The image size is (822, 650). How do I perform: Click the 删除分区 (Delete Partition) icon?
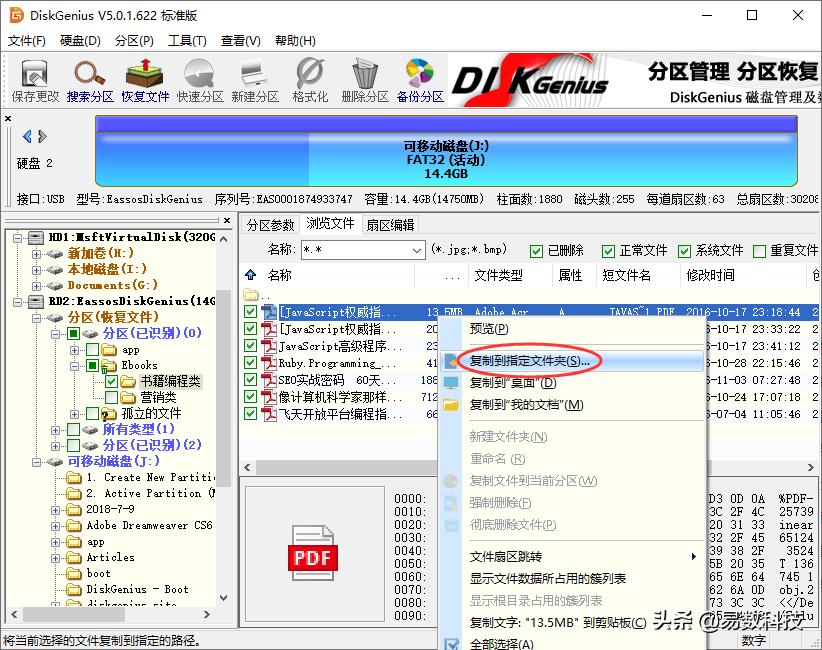[364, 78]
